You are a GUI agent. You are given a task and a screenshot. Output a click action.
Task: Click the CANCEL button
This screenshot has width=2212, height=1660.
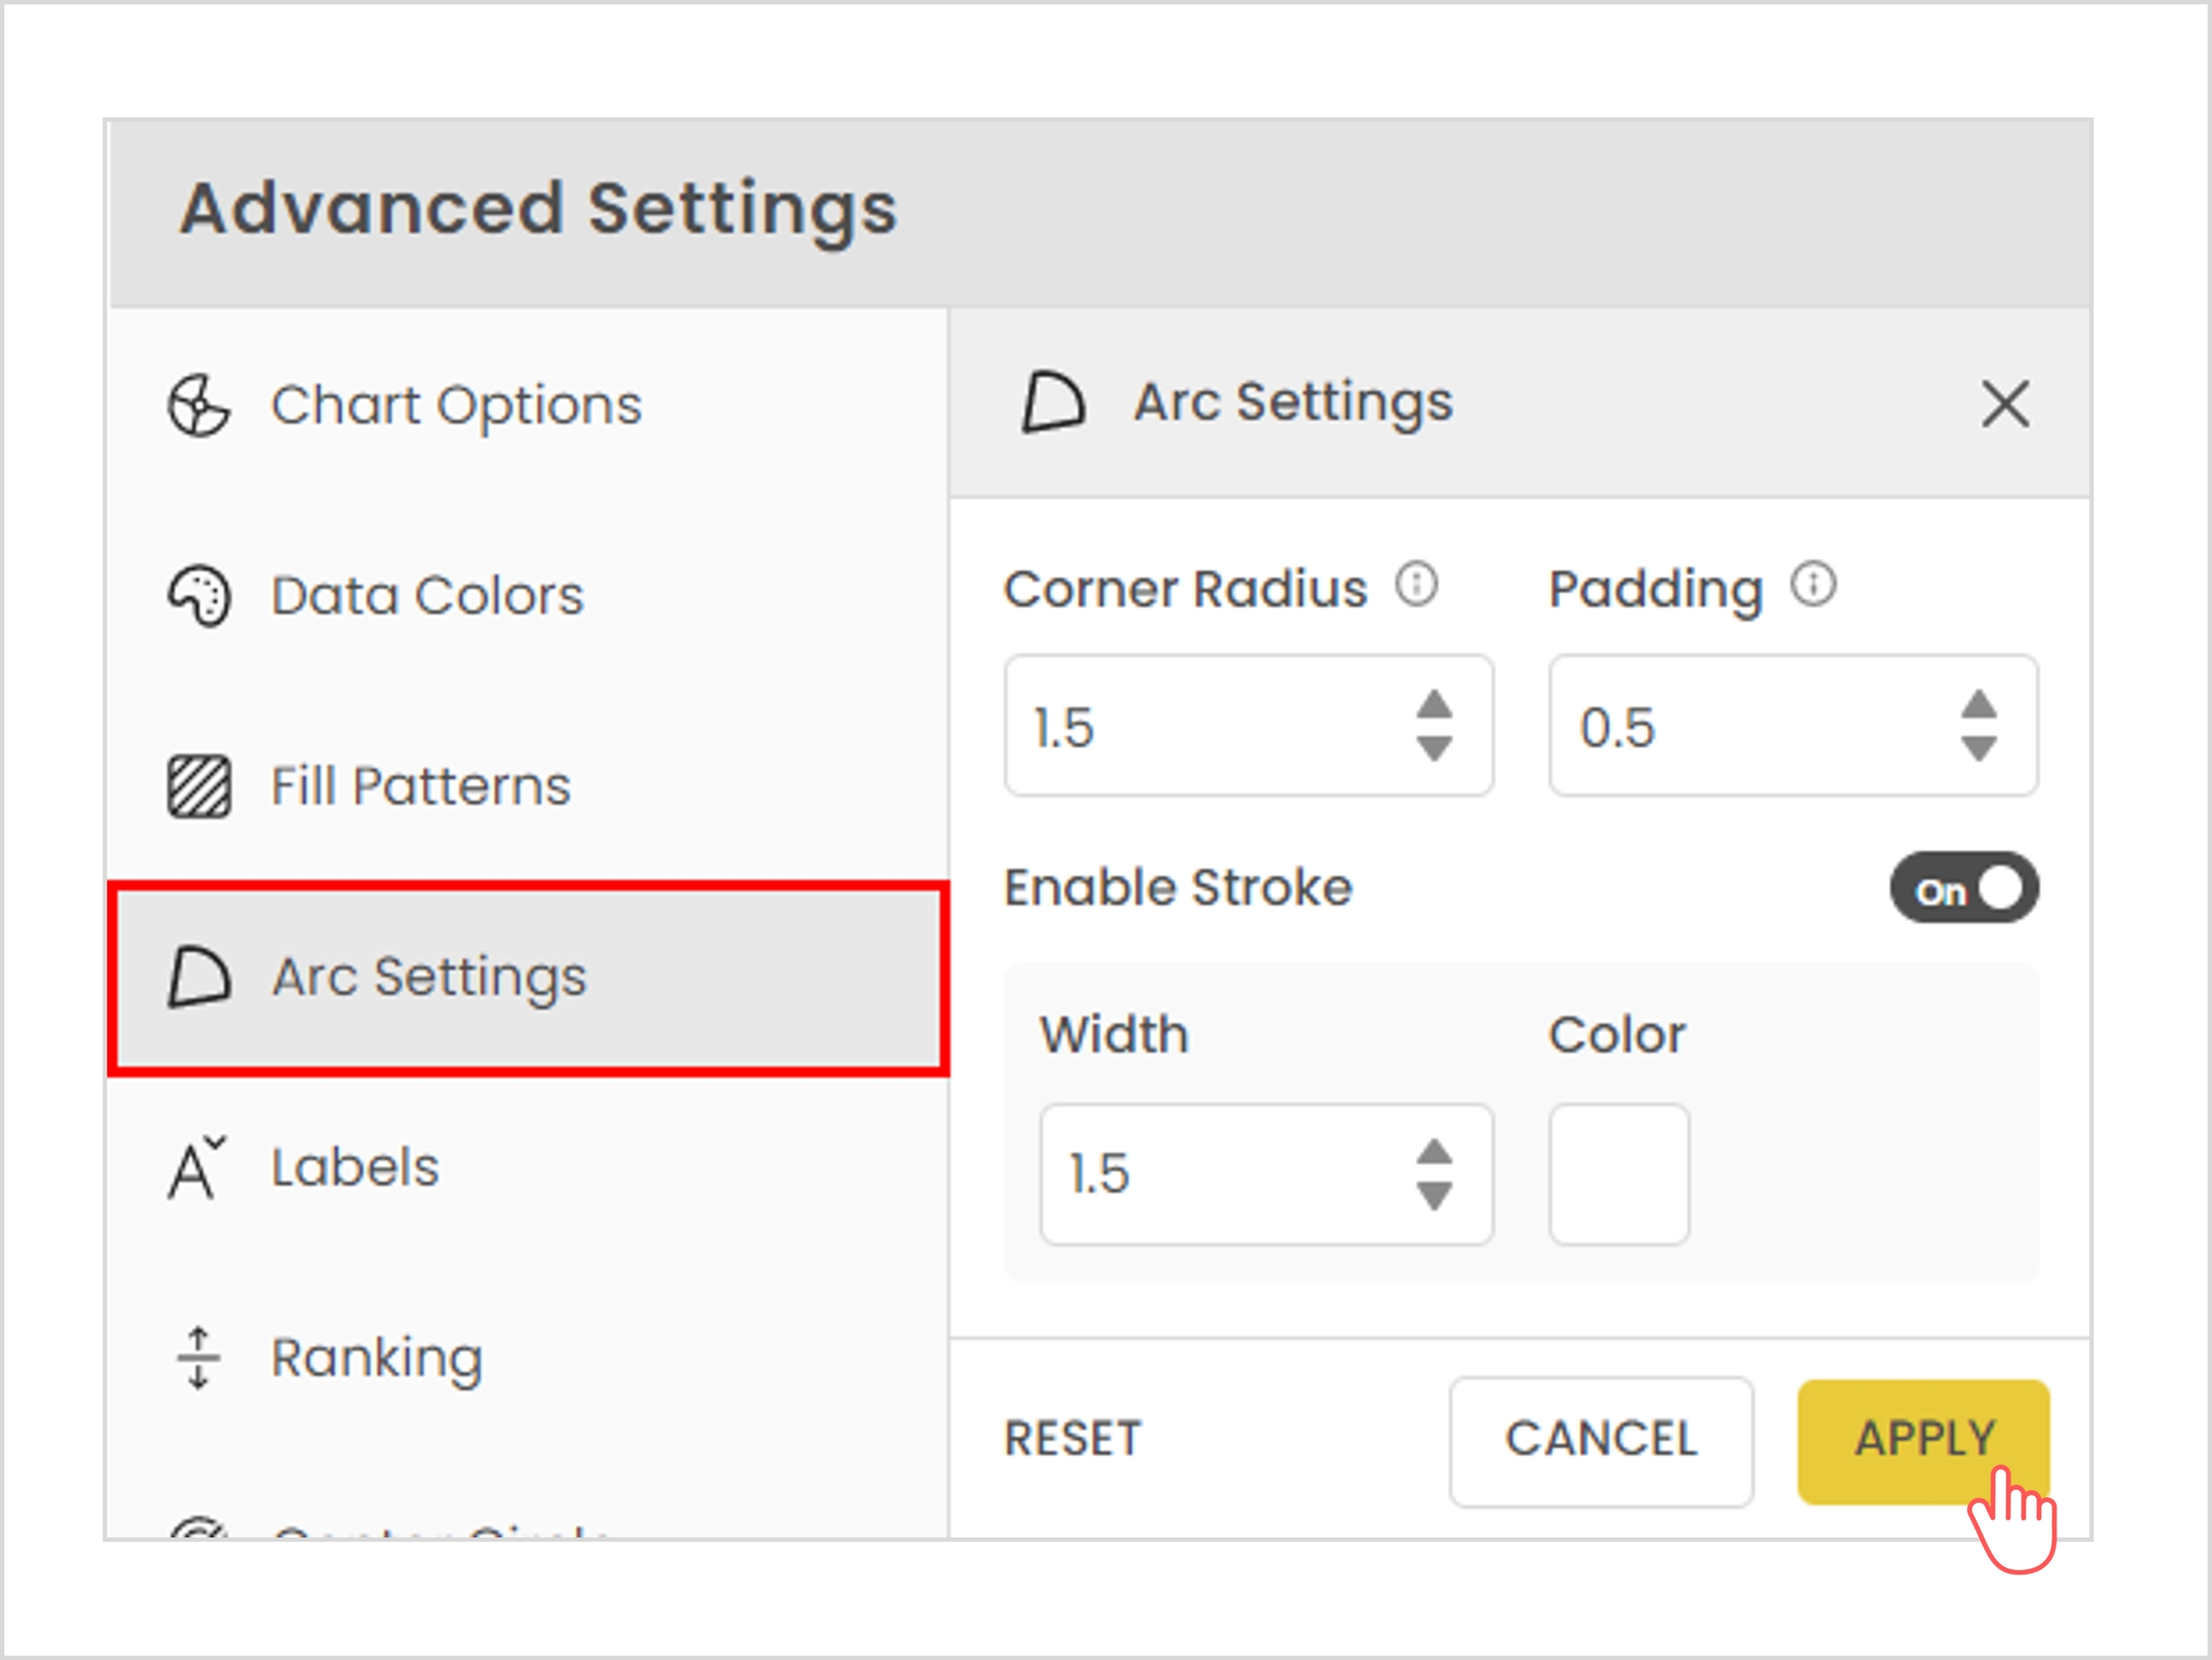(x=1600, y=1440)
